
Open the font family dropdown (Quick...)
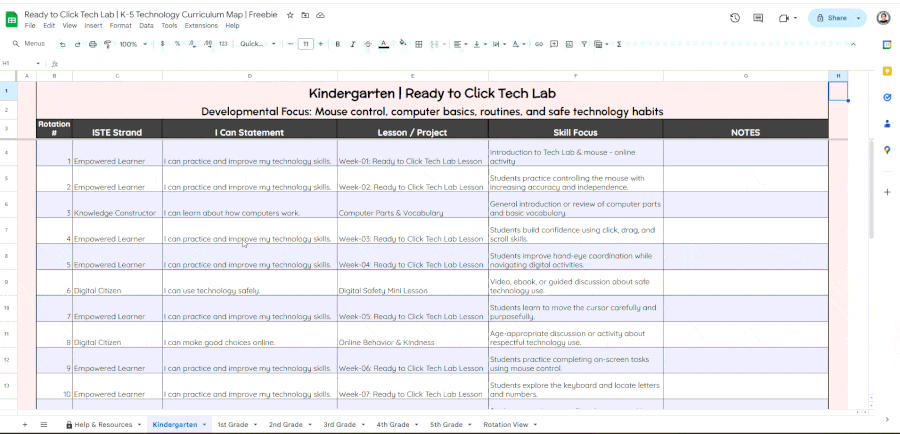[258, 44]
